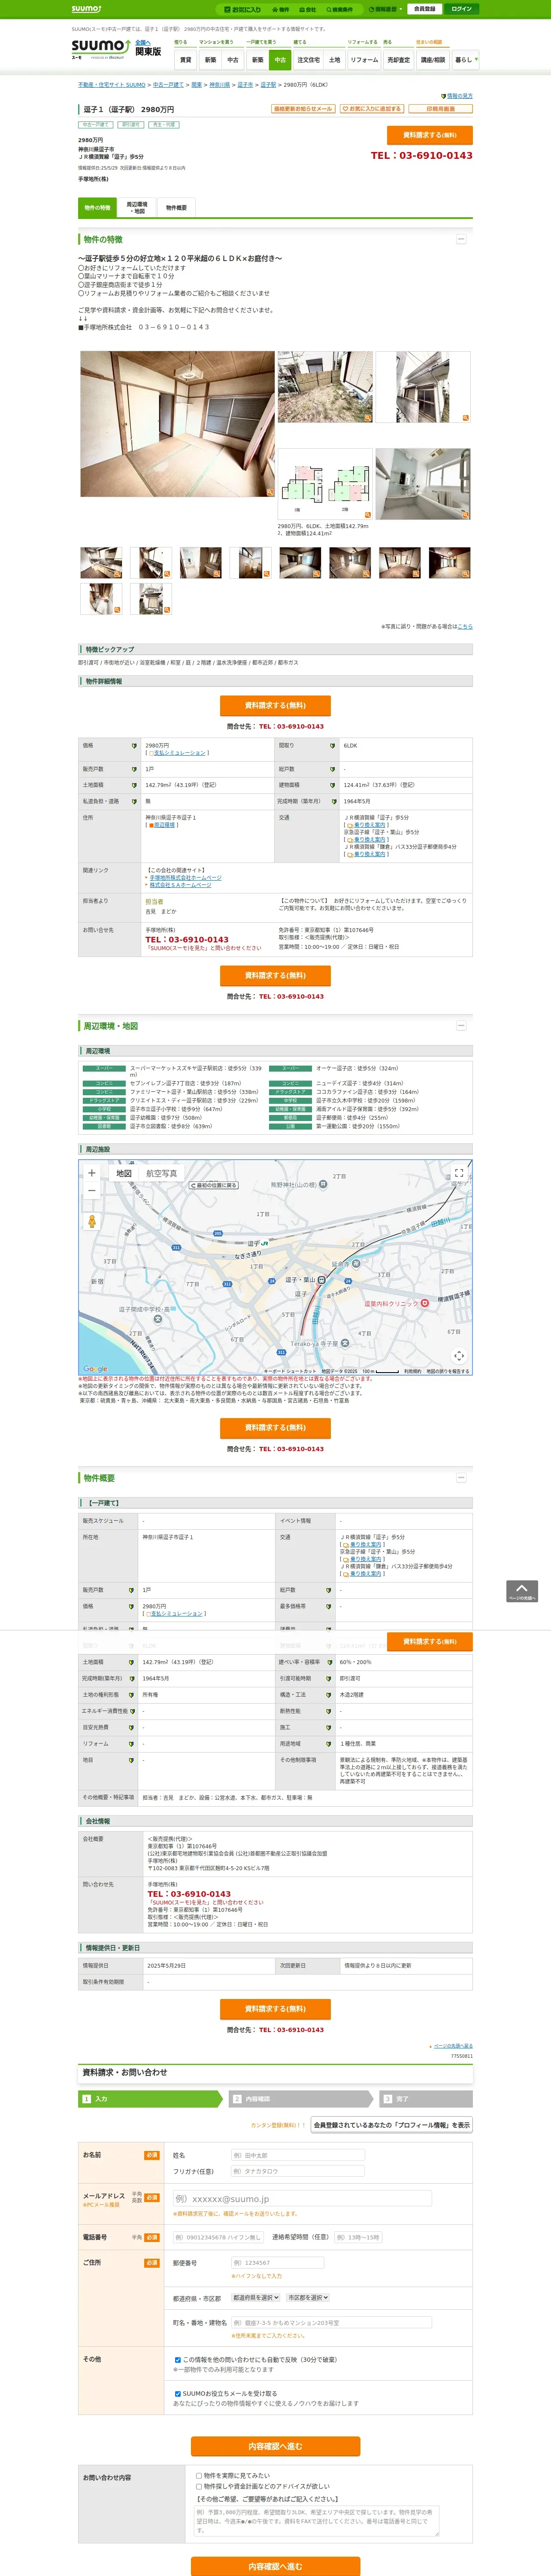Open 手塚地所株式会社ホームページ link
This screenshot has height=2576, width=551.
pos(185,877)
